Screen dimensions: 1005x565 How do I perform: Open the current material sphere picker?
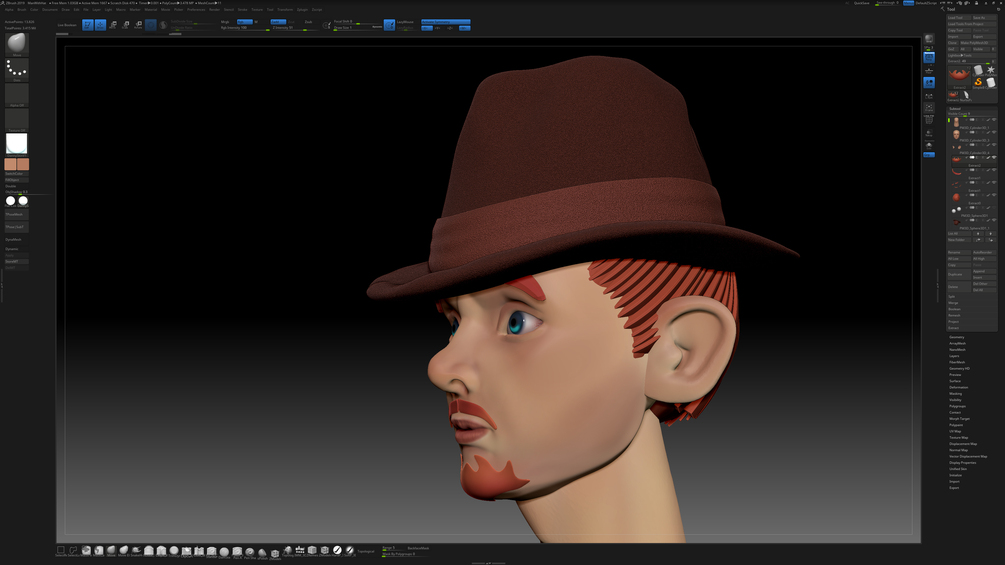[x=17, y=144]
